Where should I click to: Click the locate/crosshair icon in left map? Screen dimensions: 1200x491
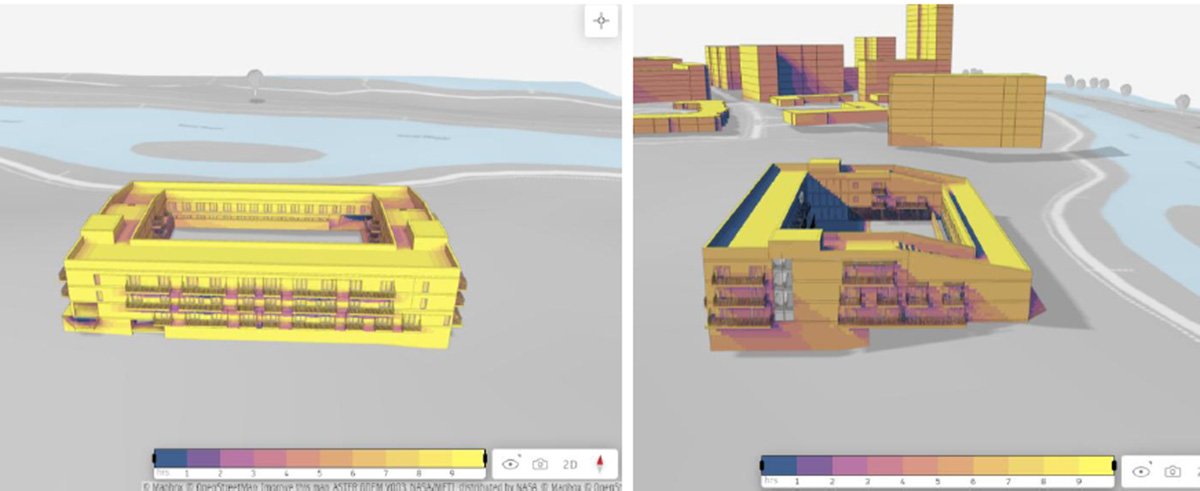pos(601,21)
